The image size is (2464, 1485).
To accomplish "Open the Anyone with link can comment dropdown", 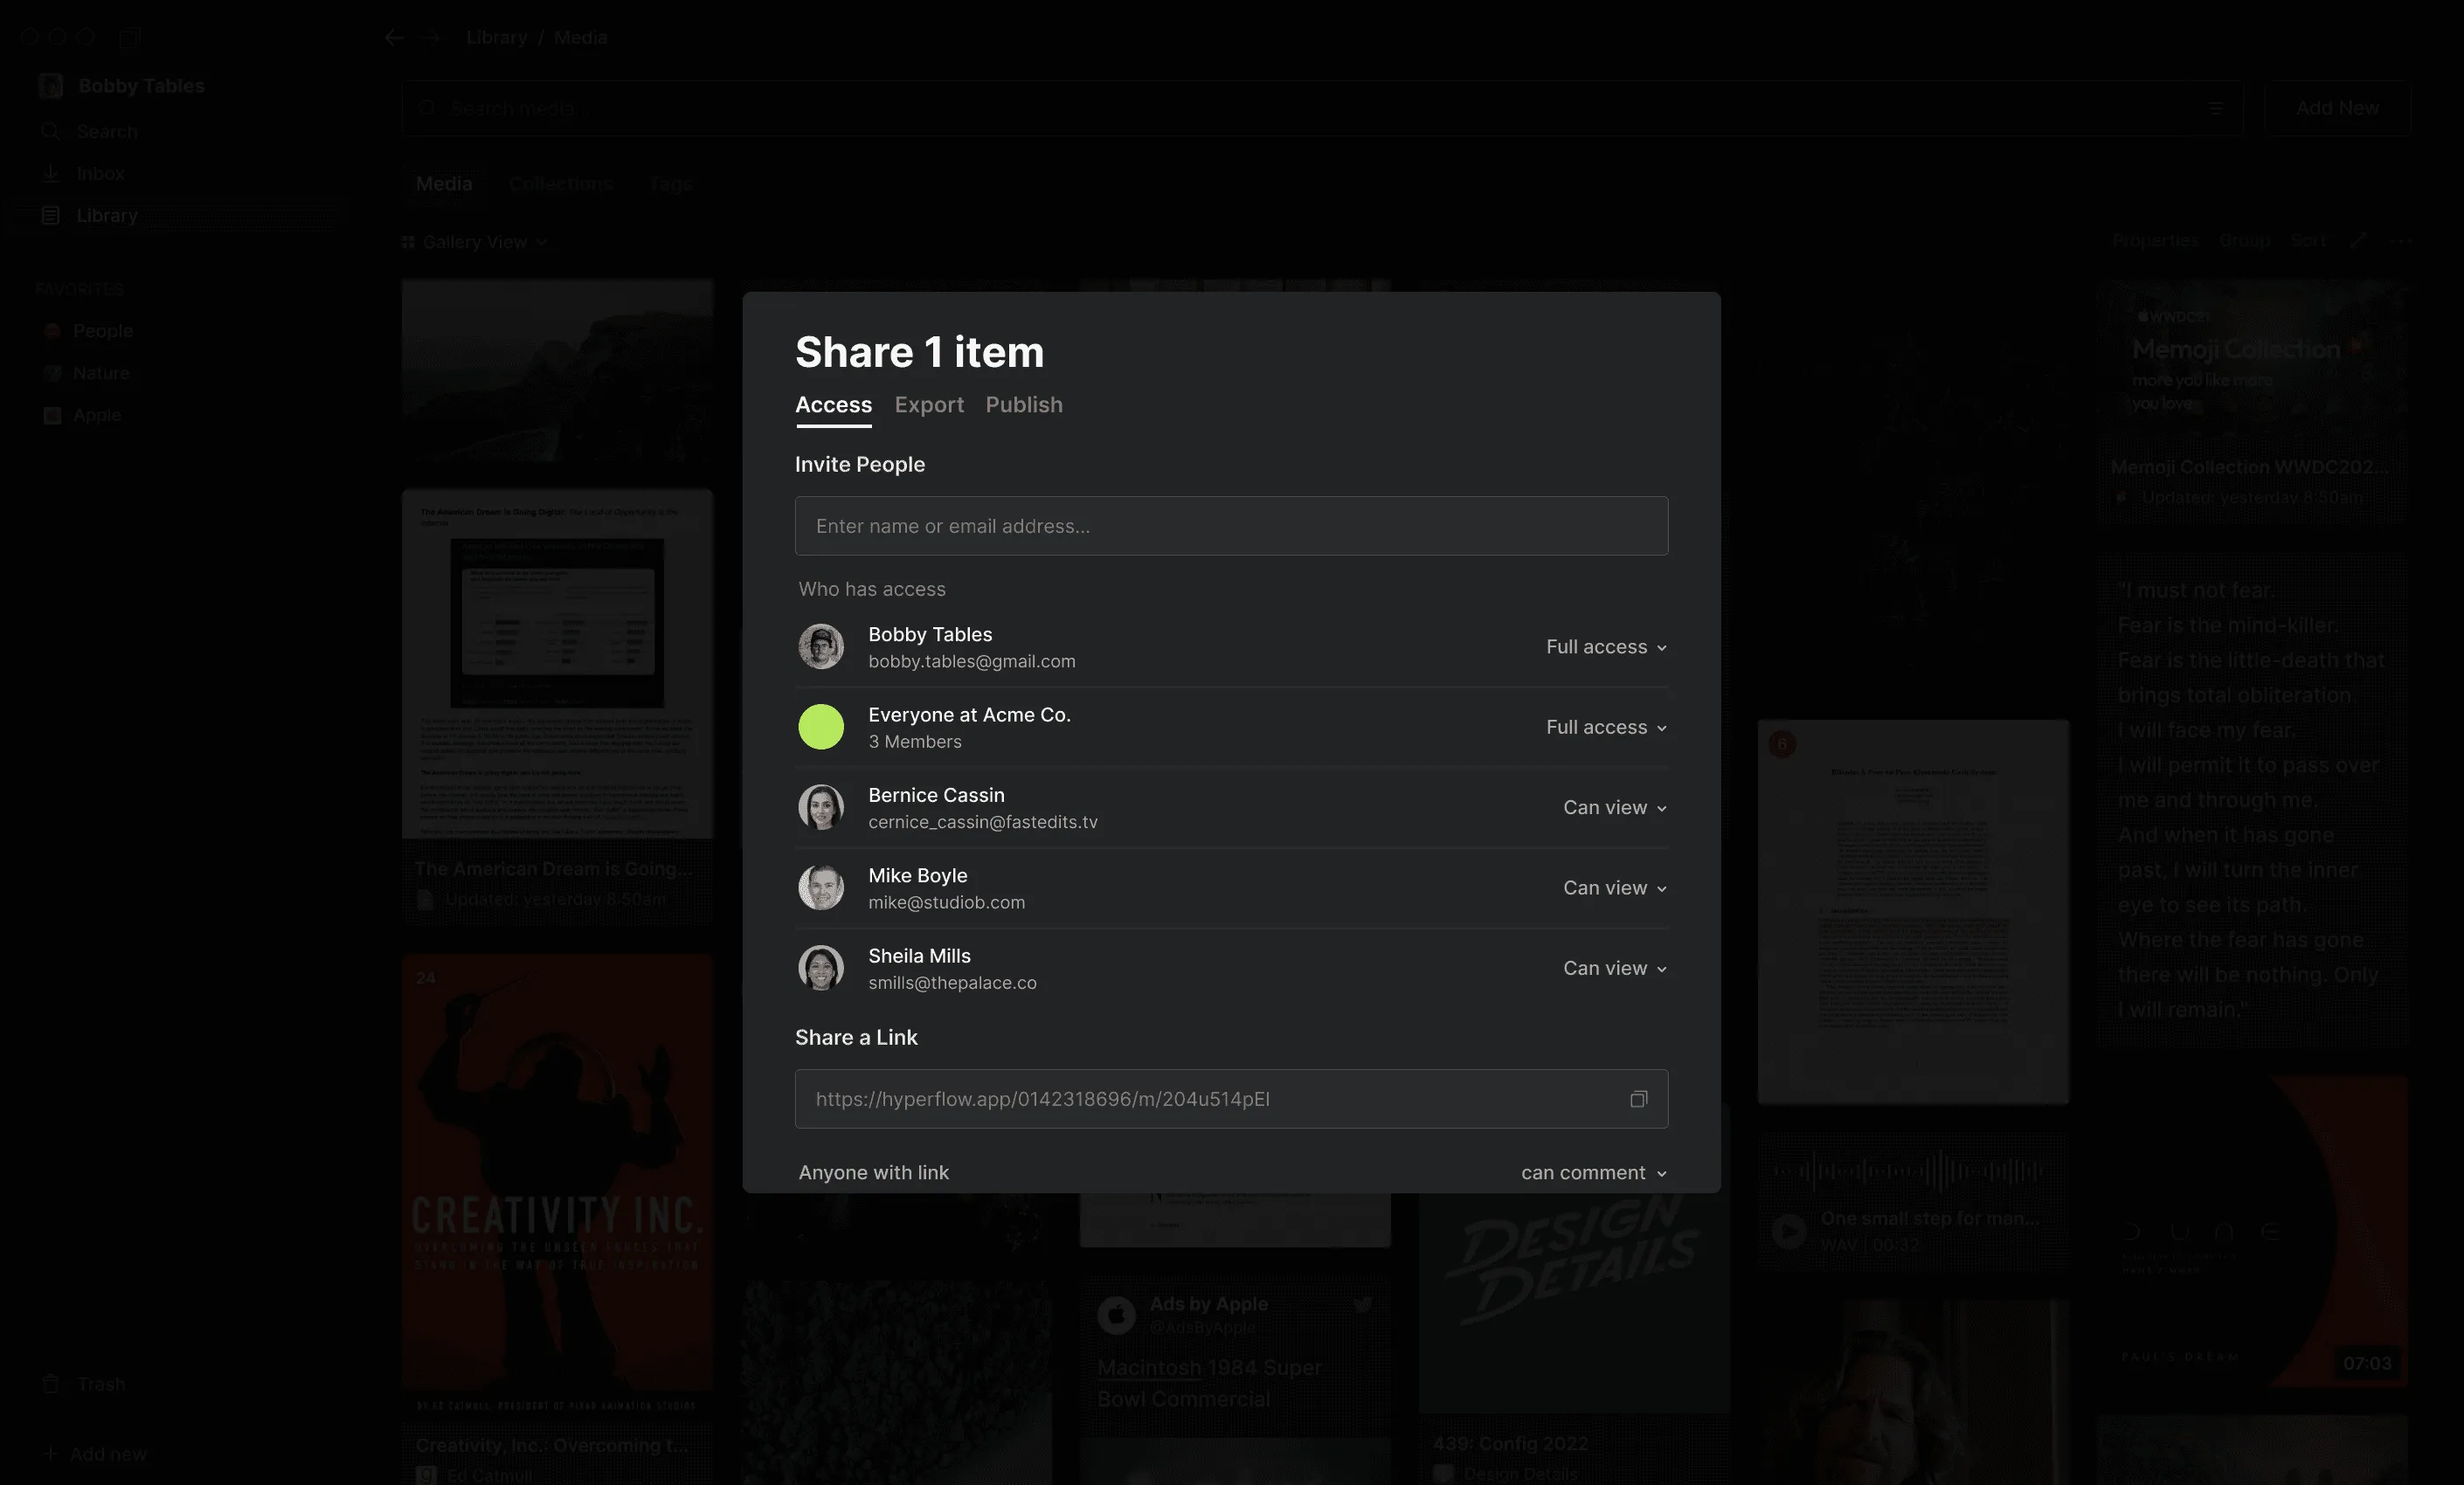I will coord(1594,1172).
